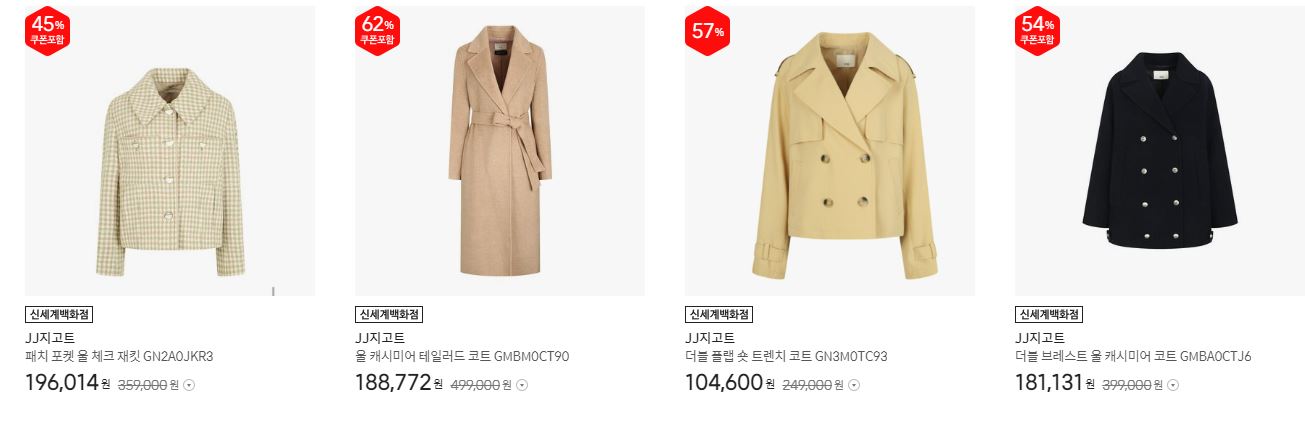This screenshot has height=424, width=1305.
Task: Click the 57% discount badge
Action: click(x=707, y=31)
